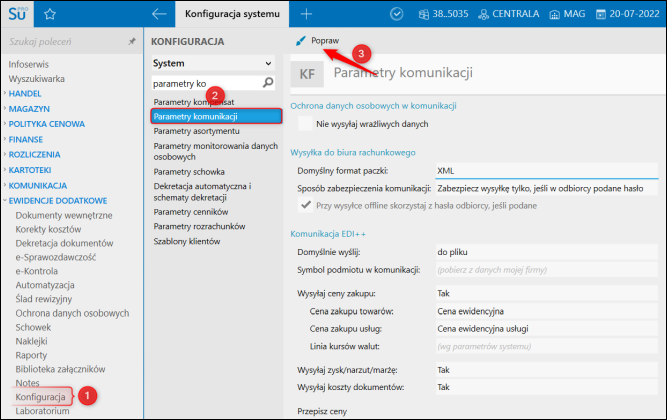Open the date 20-07-2022 calendar
The width and height of the screenshot is (667, 420).
click(x=627, y=14)
